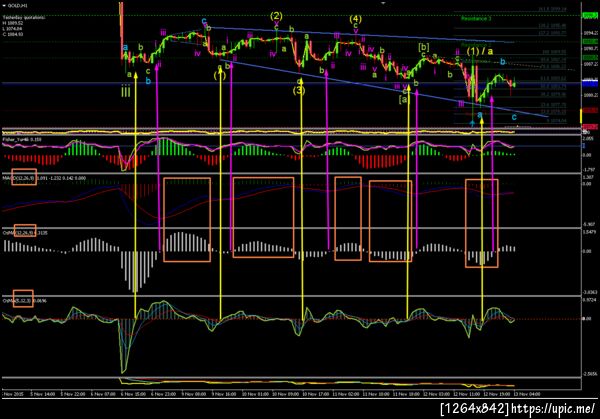Click the '6 Nov 15:00' time axis label
The height and width of the screenshot is (419, 600).
tap(133, 393)
